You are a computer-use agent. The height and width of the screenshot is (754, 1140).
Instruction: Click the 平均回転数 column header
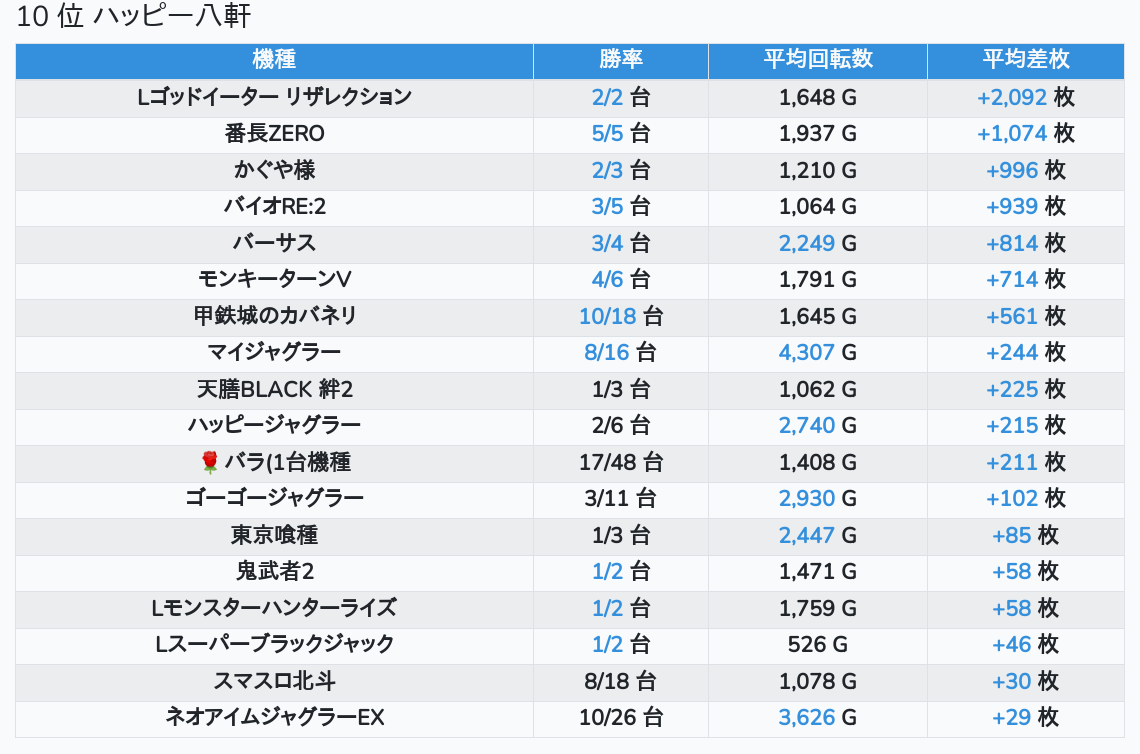[818, 60]
